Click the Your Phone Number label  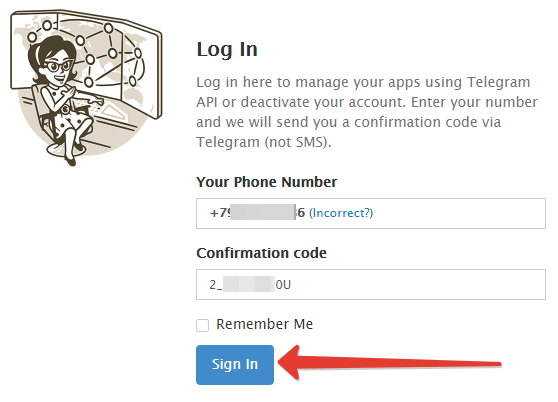[x=267, y=182]
